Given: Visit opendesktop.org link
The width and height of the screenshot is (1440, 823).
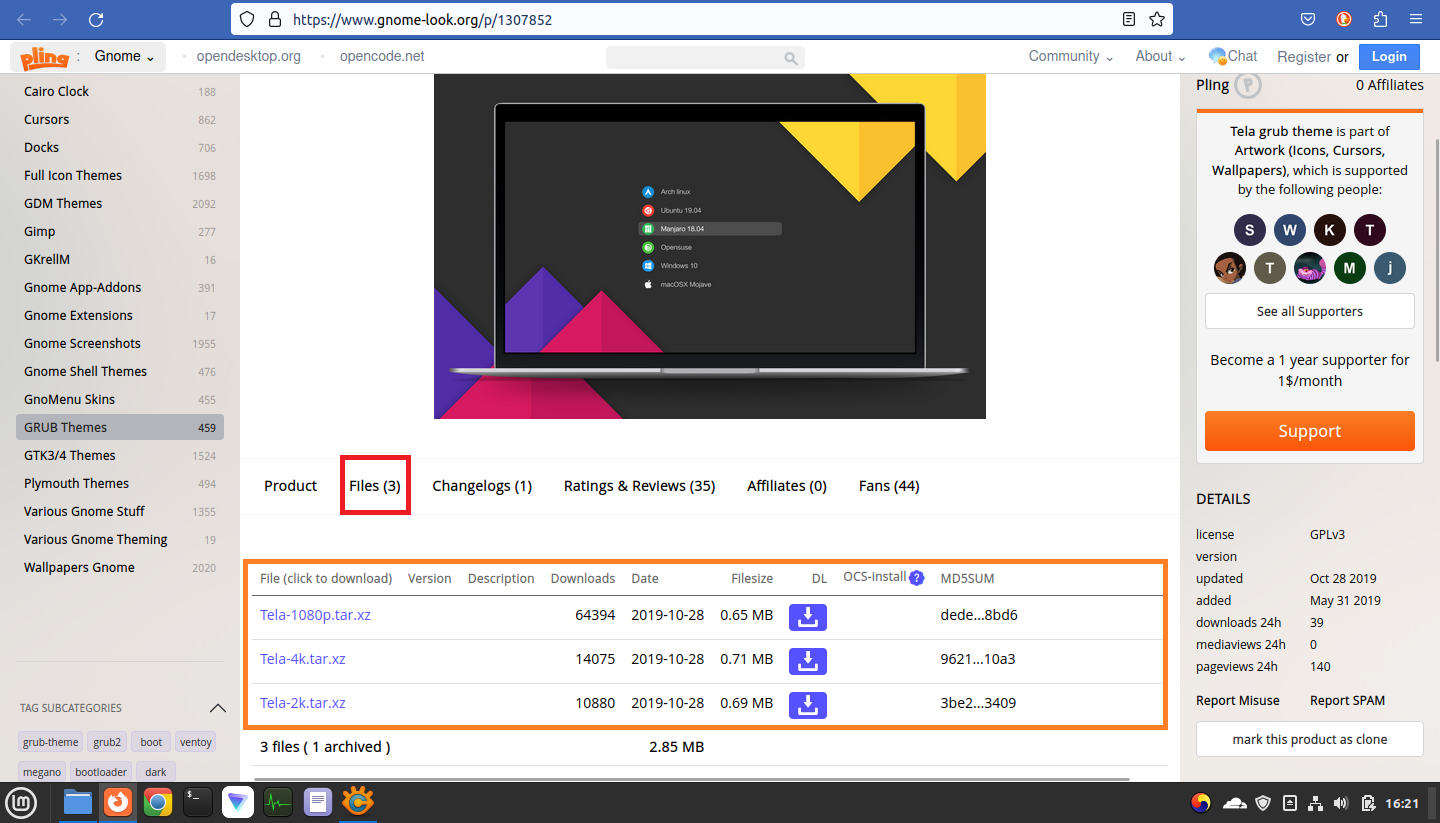Looking at the screenshot, I should pyautogui.click(x=248, y=56).
